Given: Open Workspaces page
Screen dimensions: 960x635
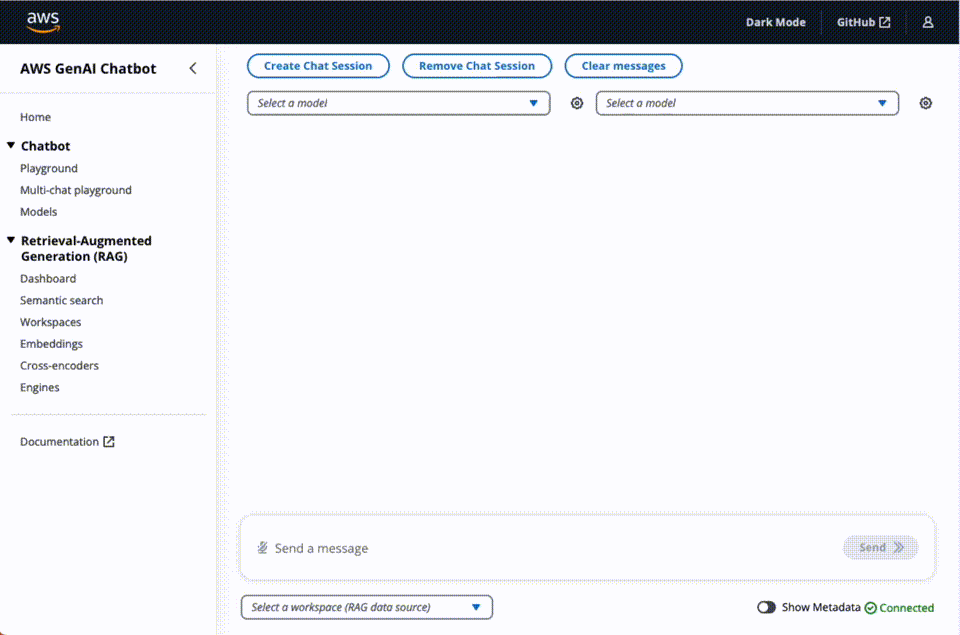Looking at the screenshot, I should click(51, 322).
